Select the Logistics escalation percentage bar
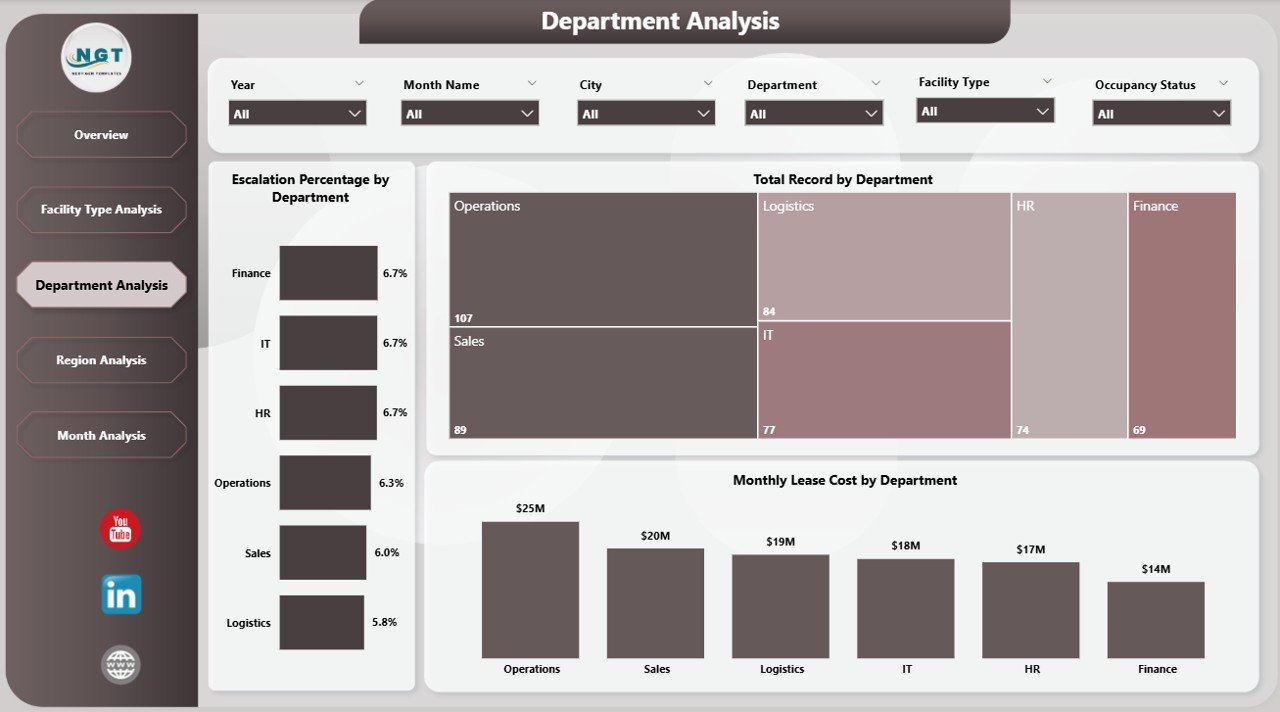 [x=321, y=622]
